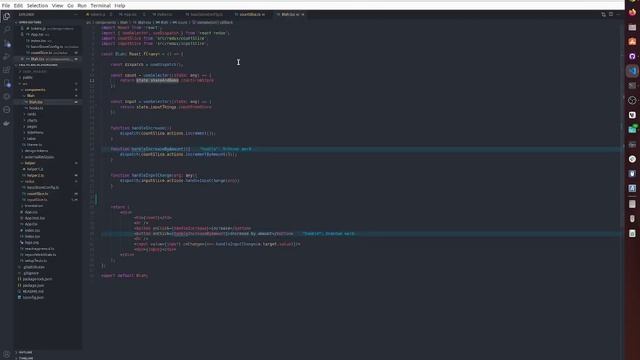The height and width of the screenshot is (360, 640).
Task: Expand the charts folder
Action: (32, 120)
